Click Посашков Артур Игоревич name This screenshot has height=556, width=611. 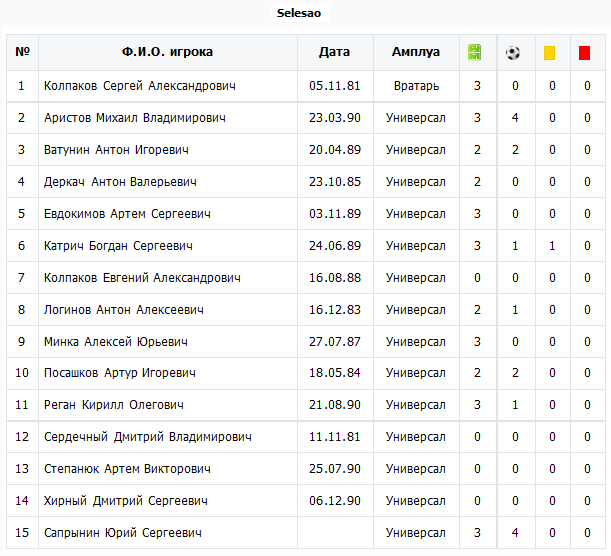(x=120, y=373)
